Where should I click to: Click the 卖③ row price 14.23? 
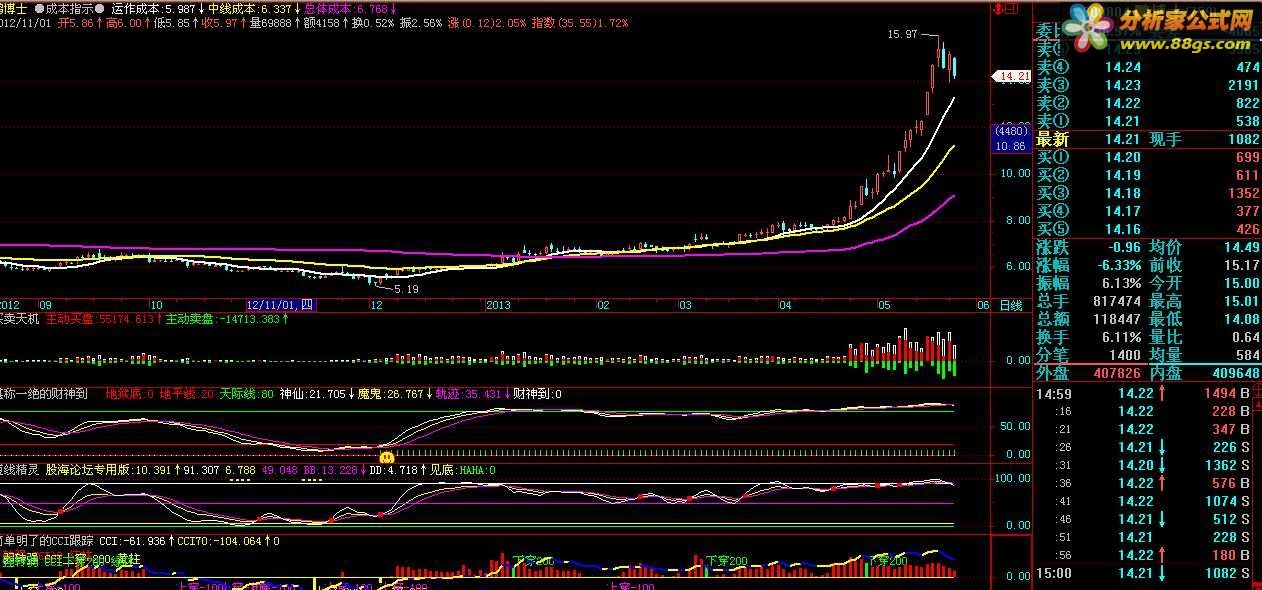[x=1122, y=86]
